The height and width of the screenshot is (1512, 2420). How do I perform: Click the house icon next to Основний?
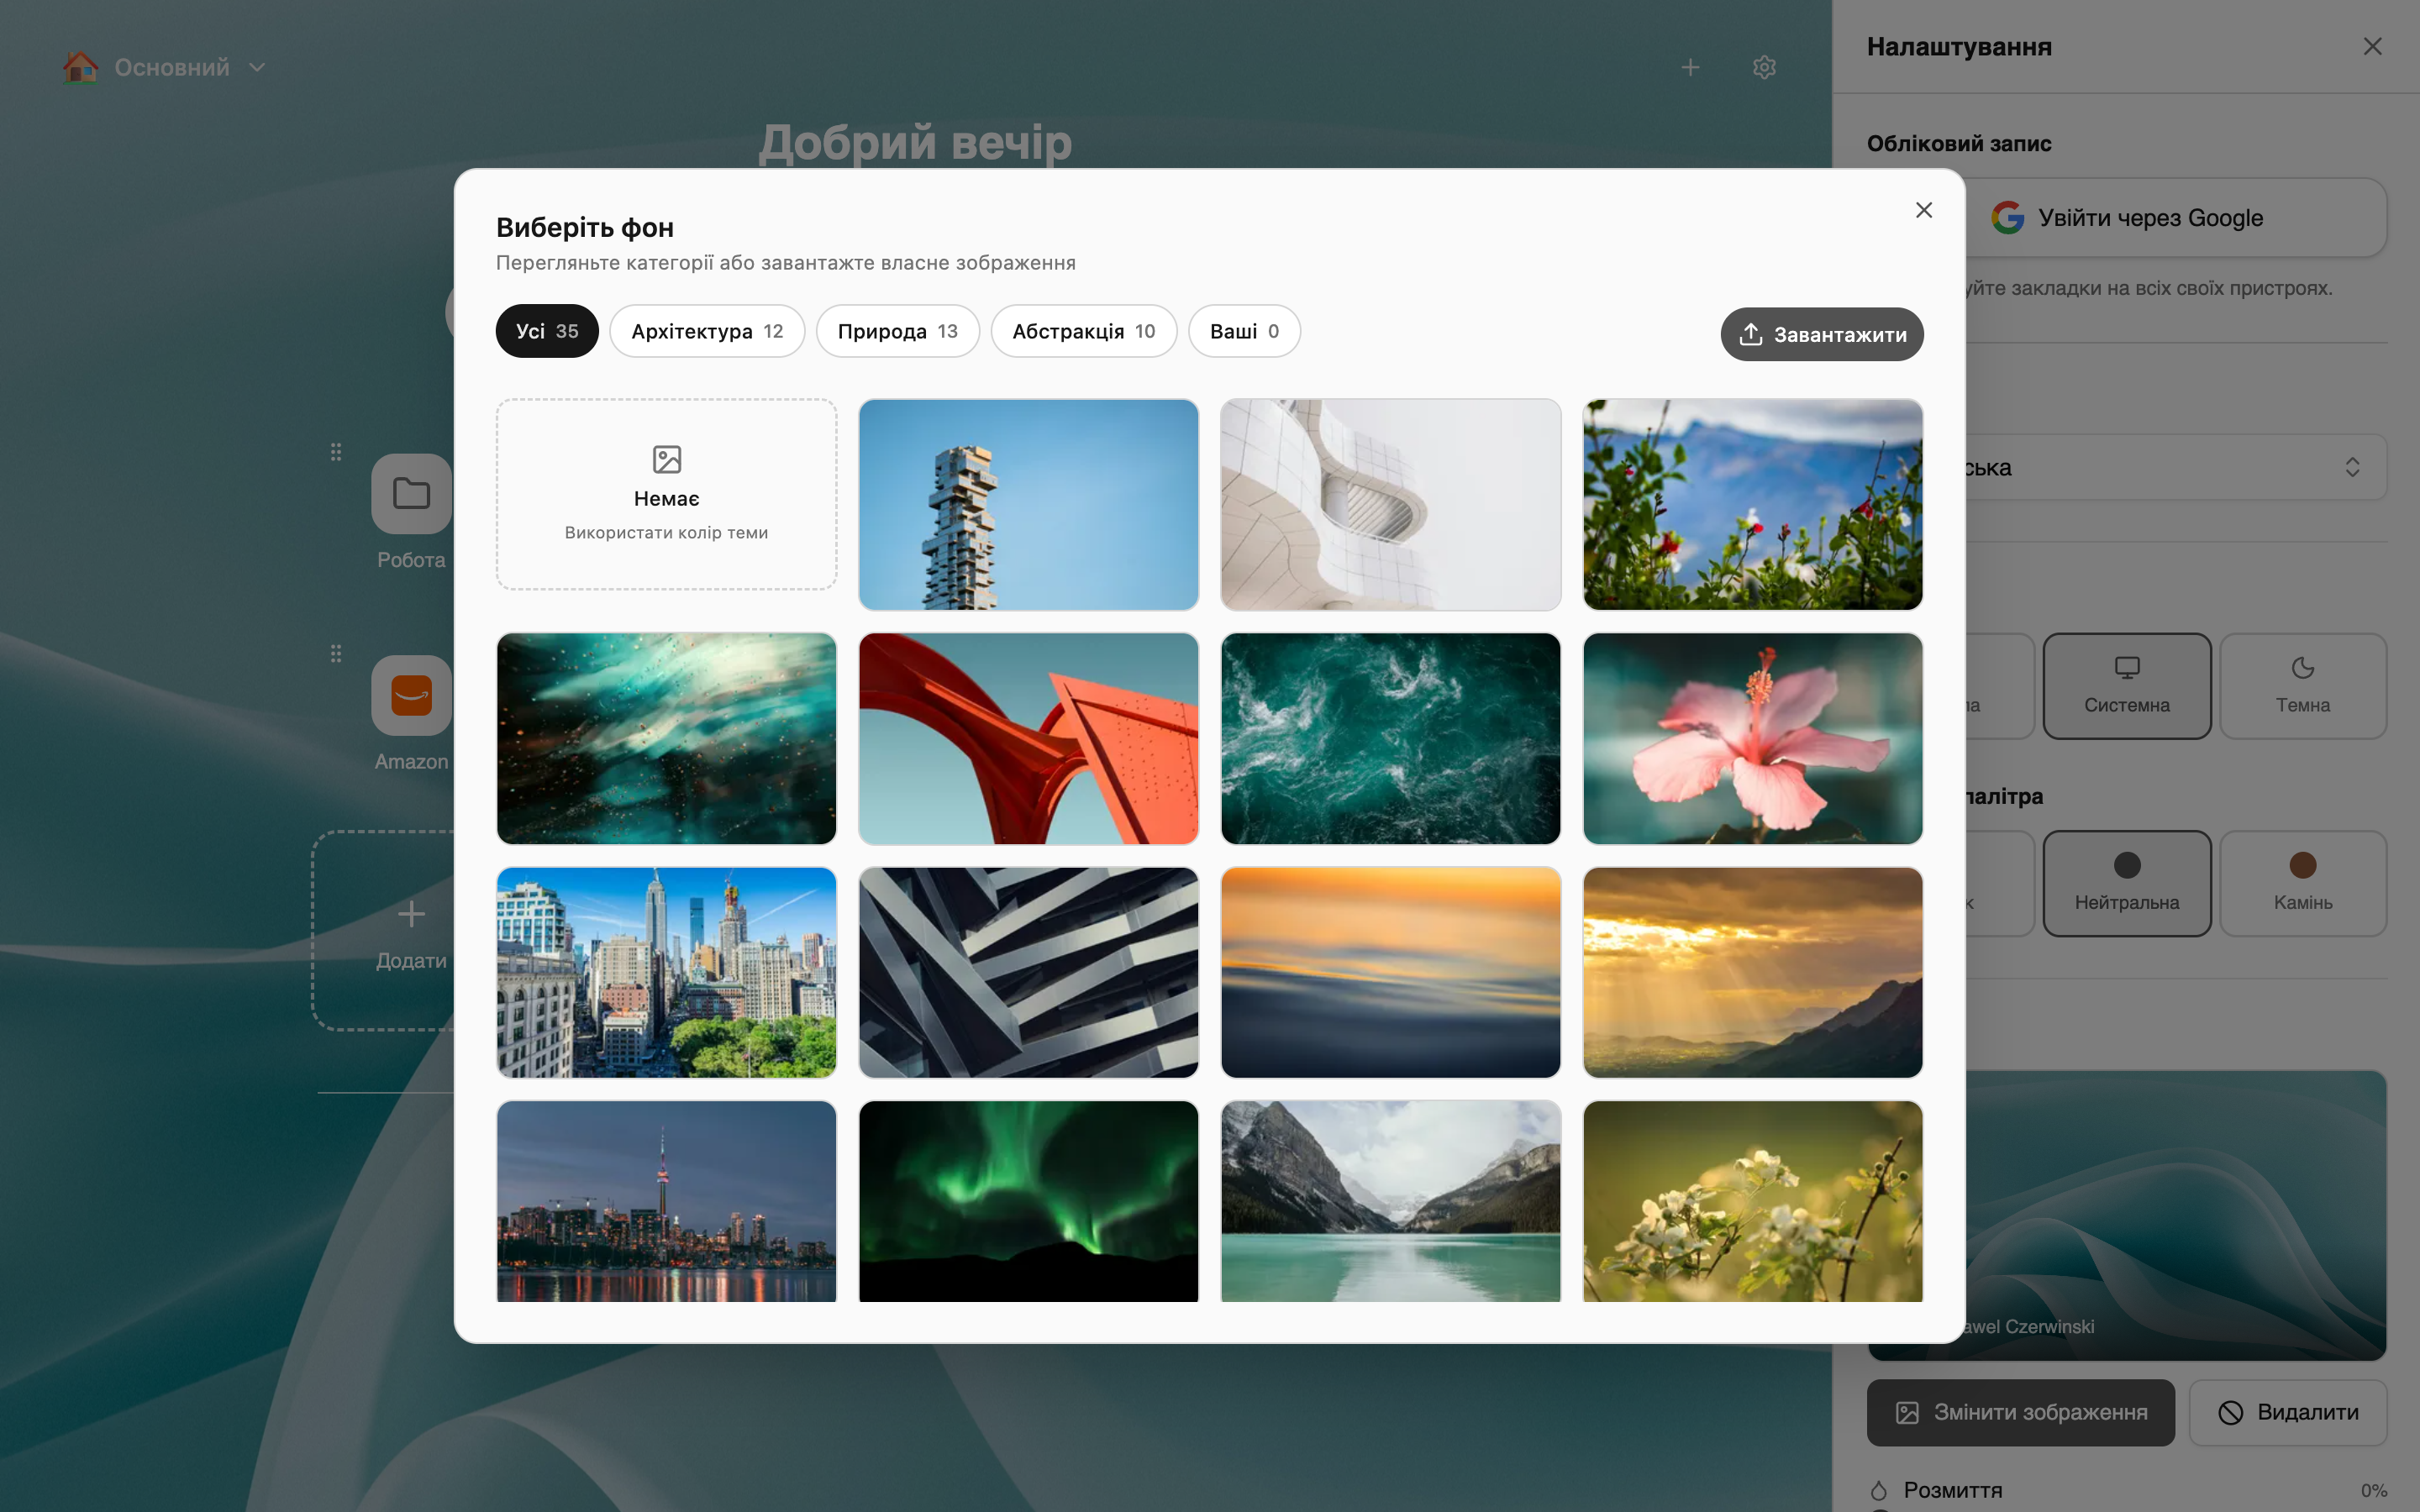(x=81, y=67)
